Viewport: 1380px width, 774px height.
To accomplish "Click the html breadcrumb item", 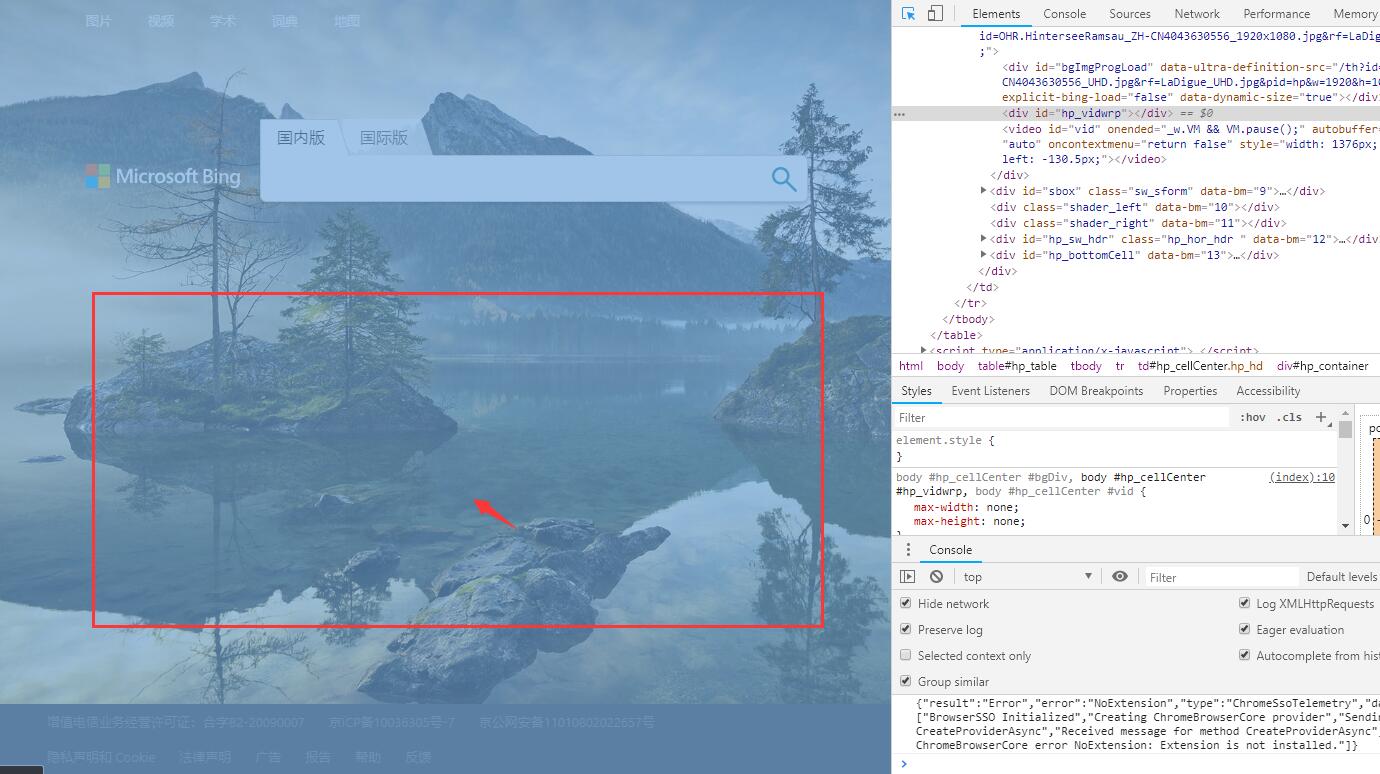I will point(911,366).
